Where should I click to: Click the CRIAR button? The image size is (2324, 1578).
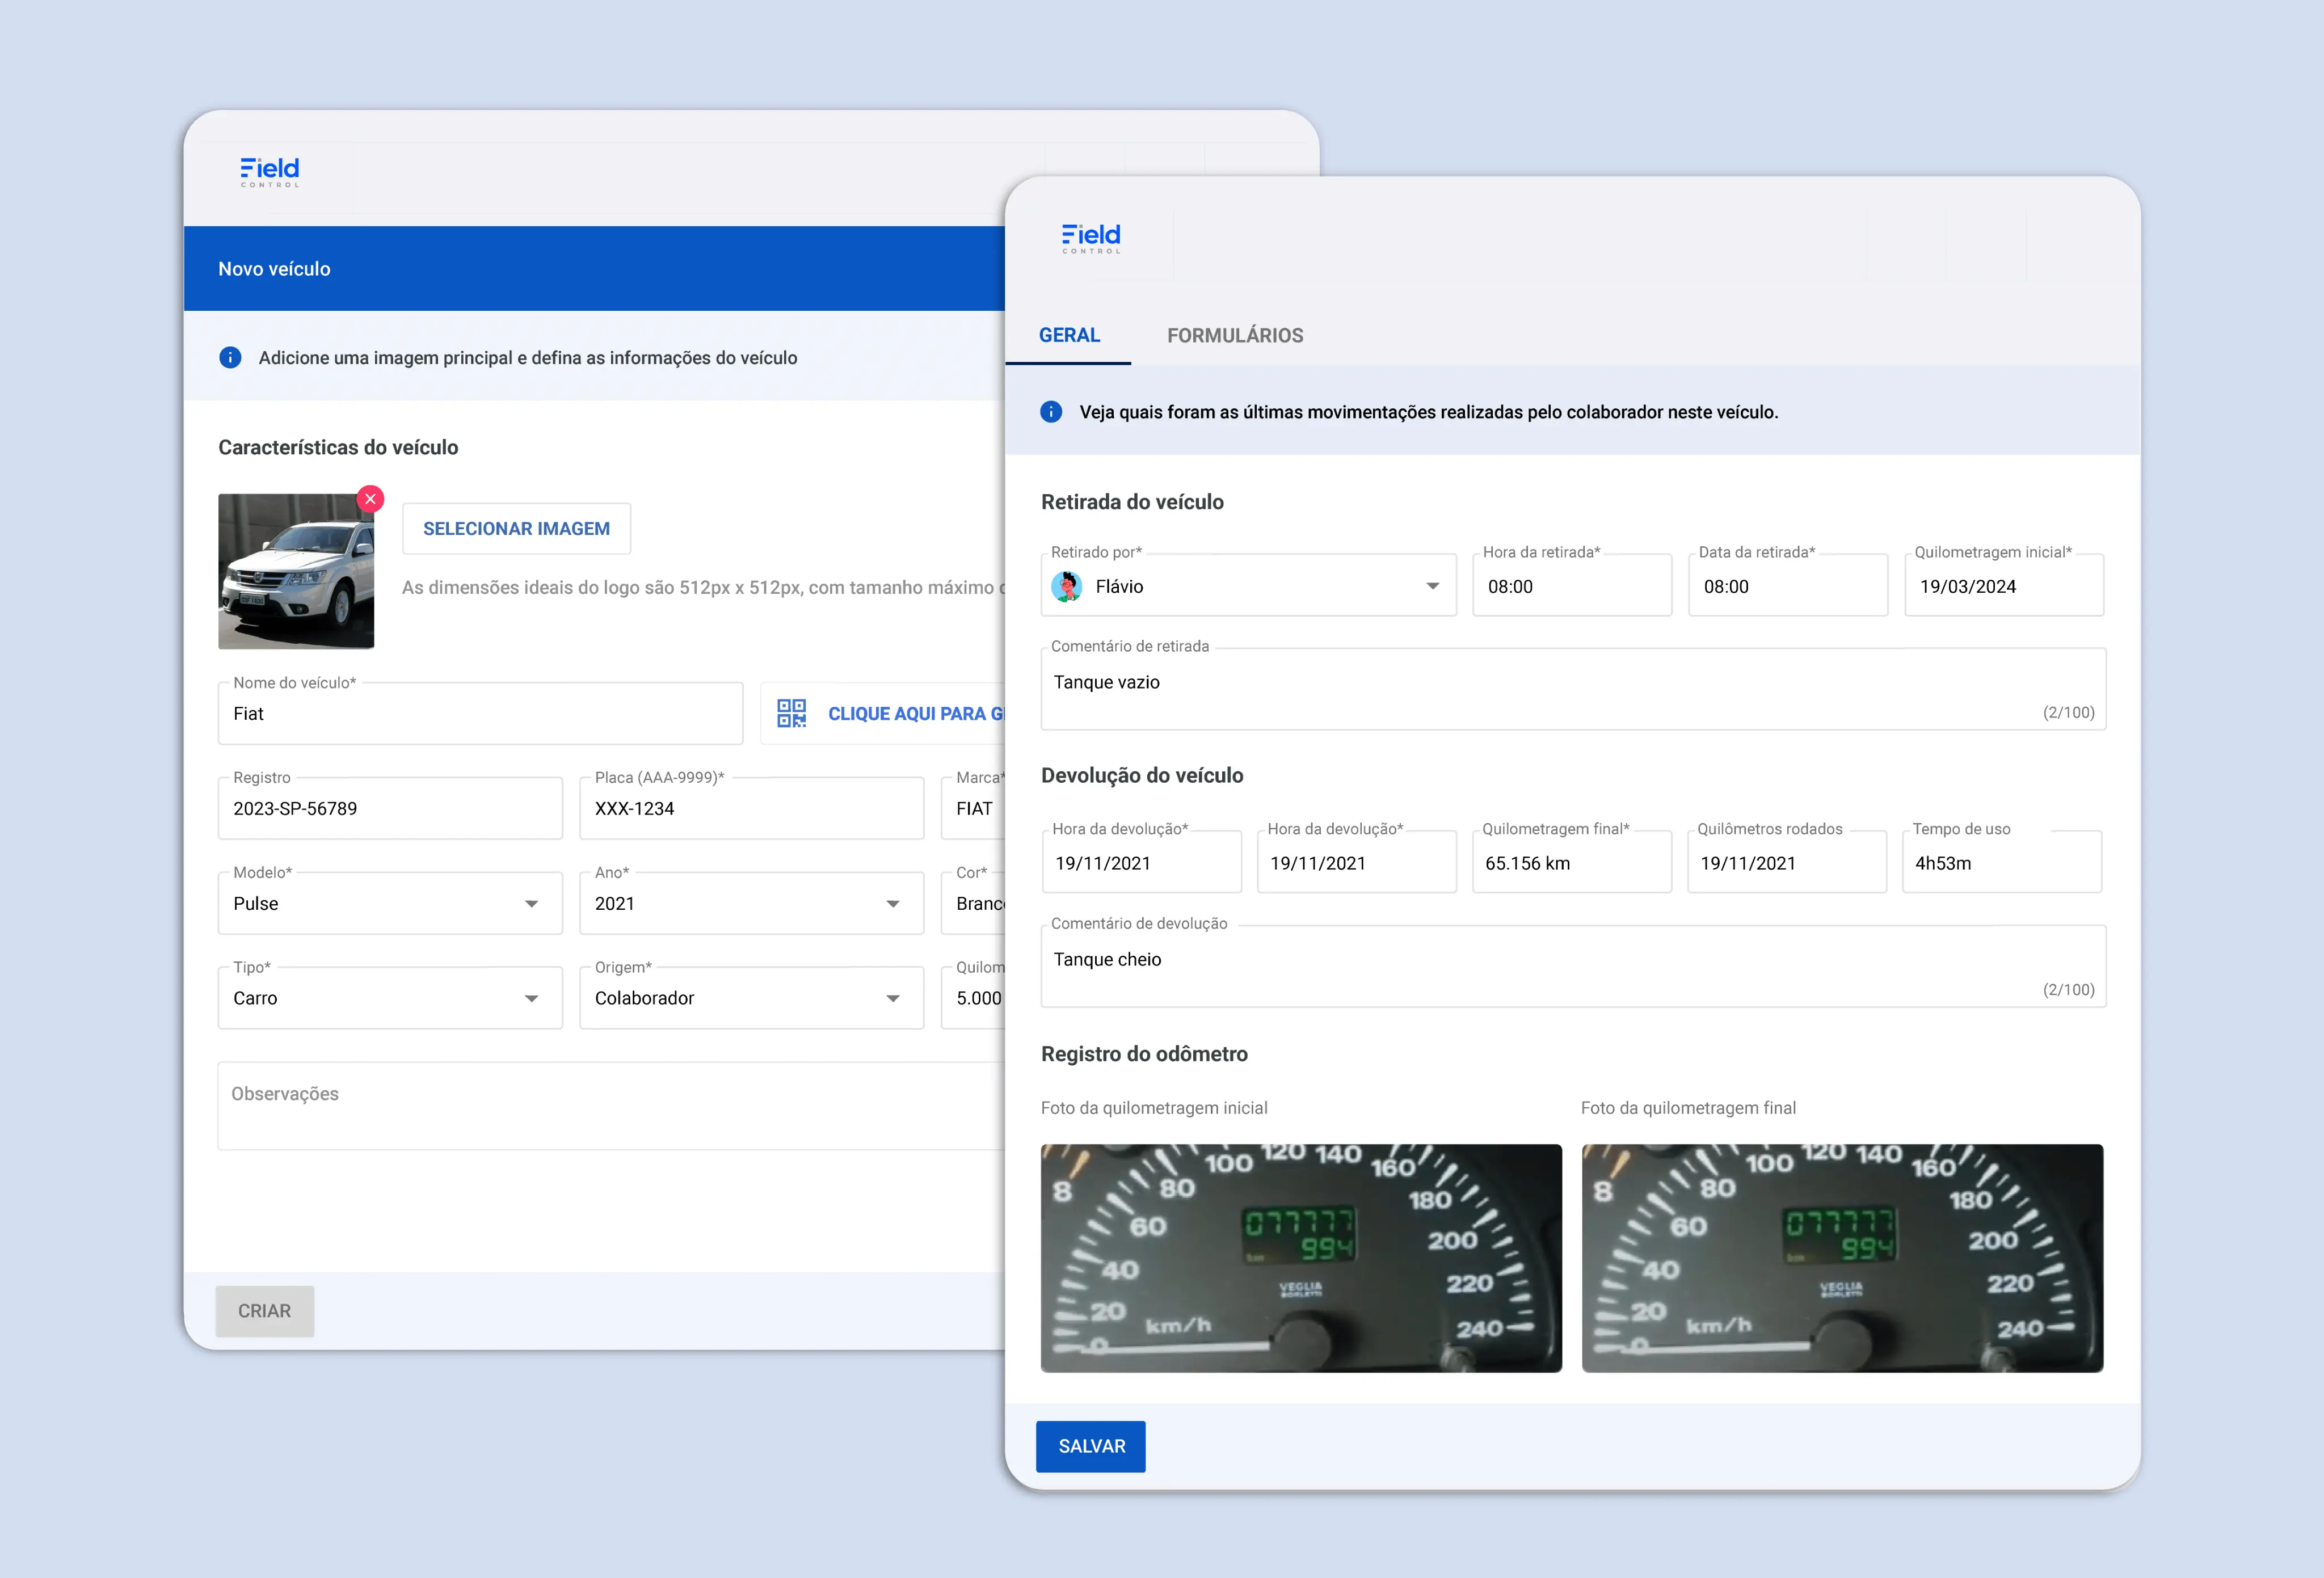pyautogui.click(x=264, y=1310)
